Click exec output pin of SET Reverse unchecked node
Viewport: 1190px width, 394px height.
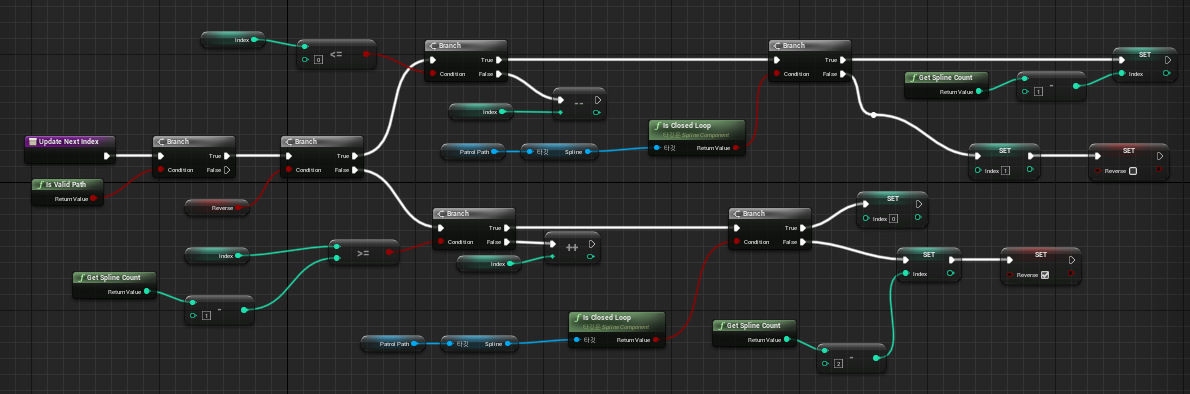pos(1159,156)
